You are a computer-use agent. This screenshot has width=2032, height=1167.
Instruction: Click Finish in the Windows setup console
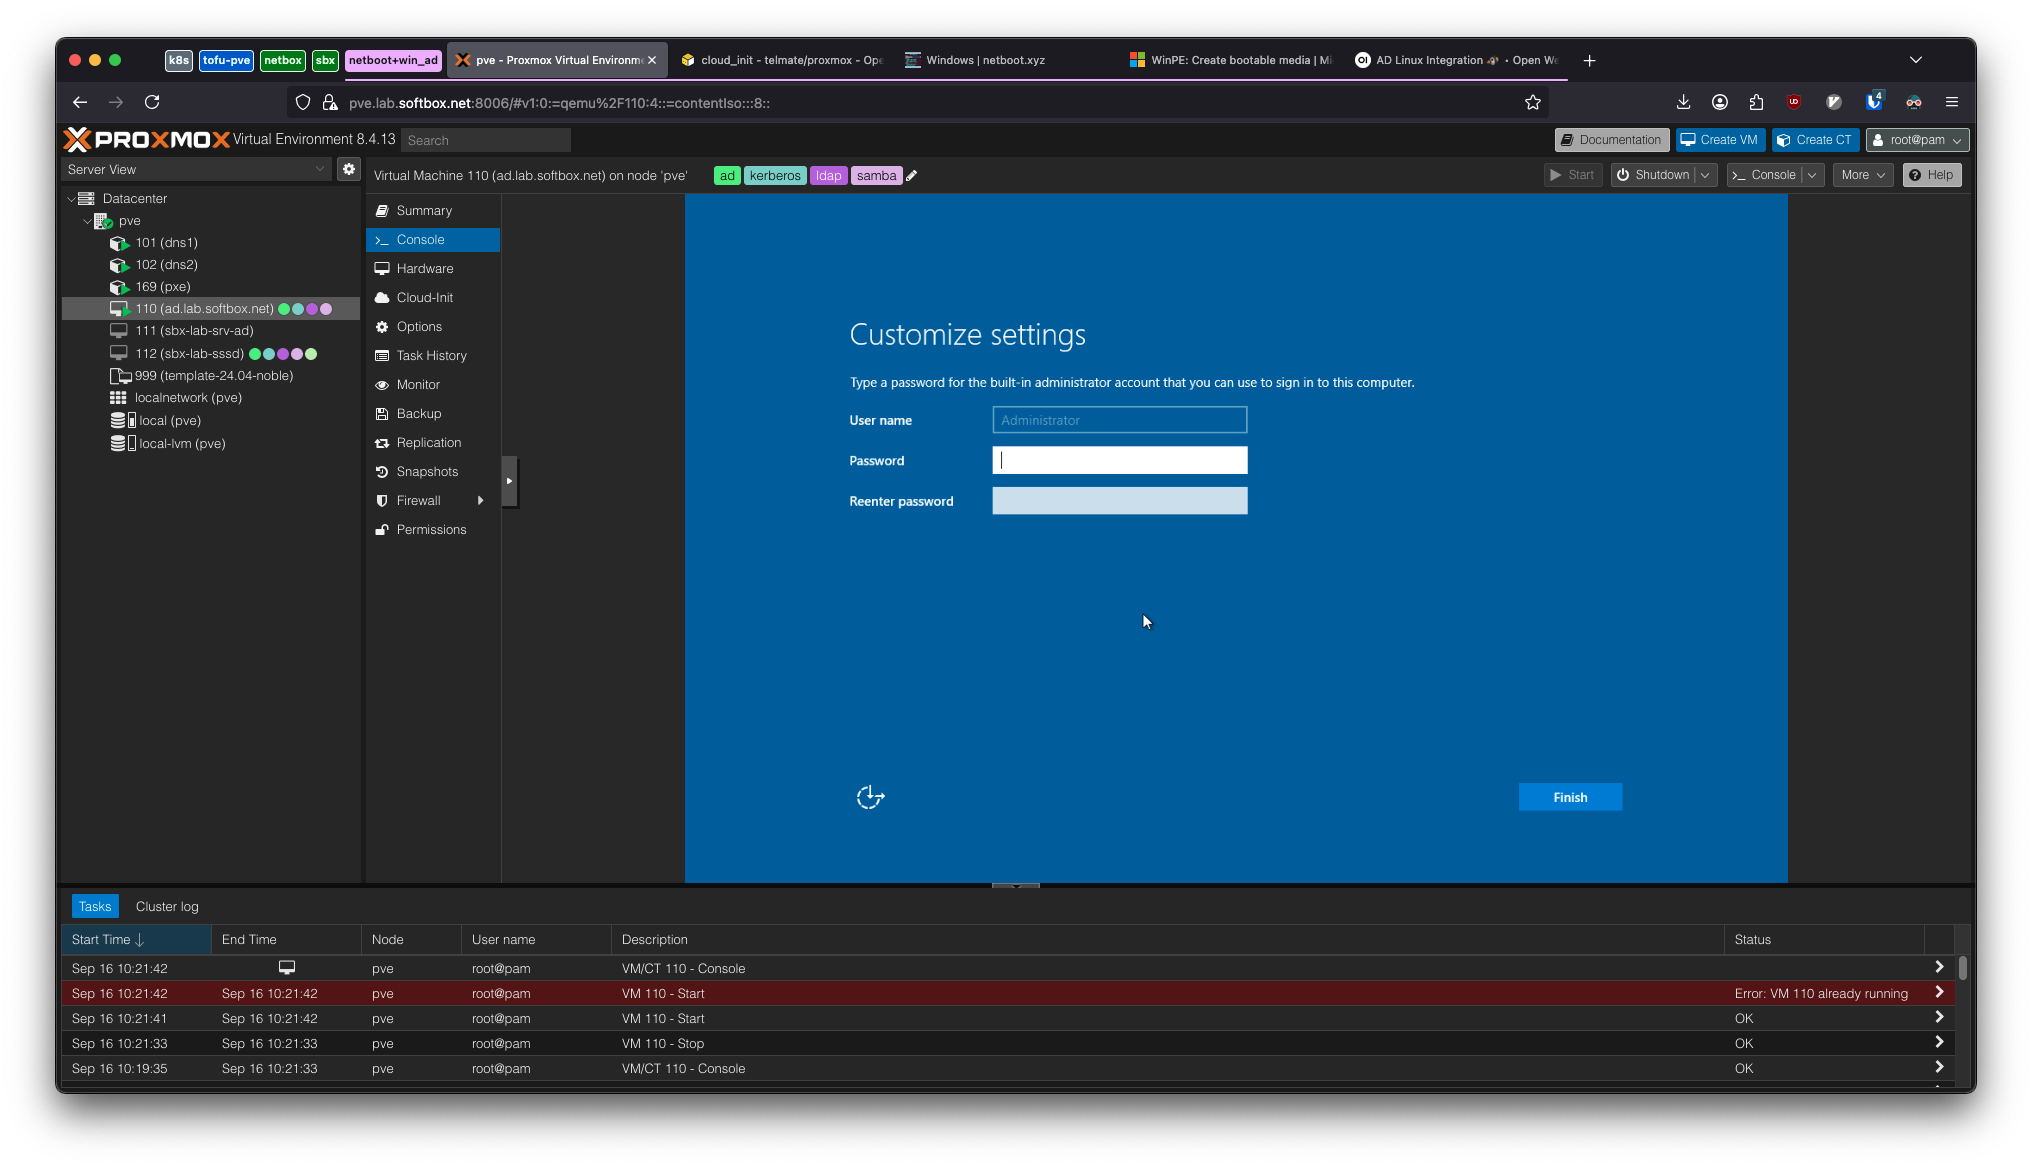pyautogui.click(x=1570, y=797)
